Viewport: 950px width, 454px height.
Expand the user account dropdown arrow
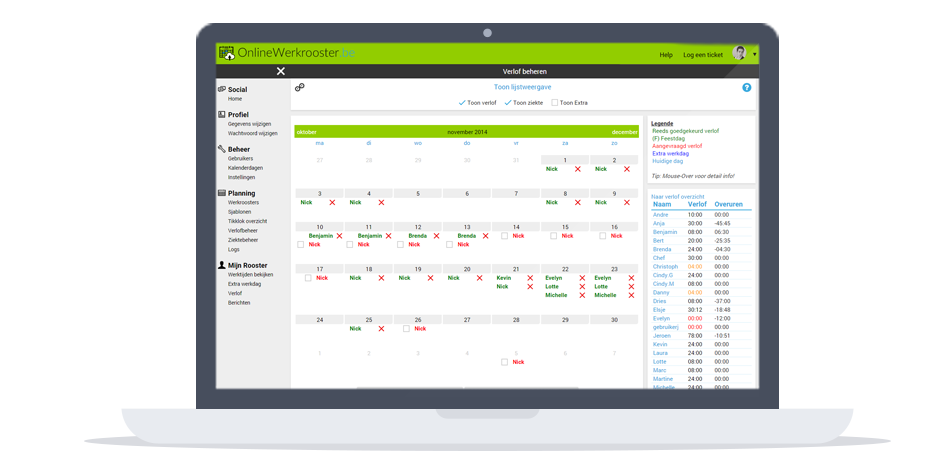(754, 54)
